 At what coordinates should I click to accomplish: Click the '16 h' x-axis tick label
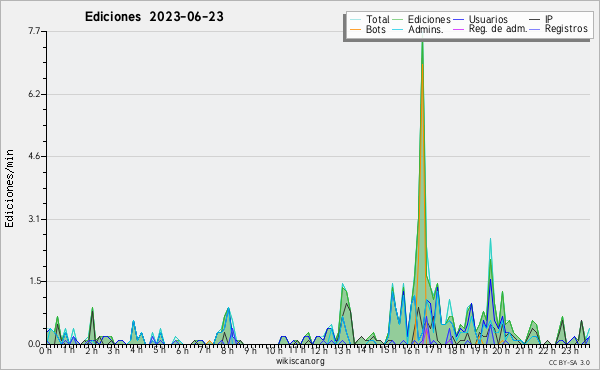click(x=411, y=351)
